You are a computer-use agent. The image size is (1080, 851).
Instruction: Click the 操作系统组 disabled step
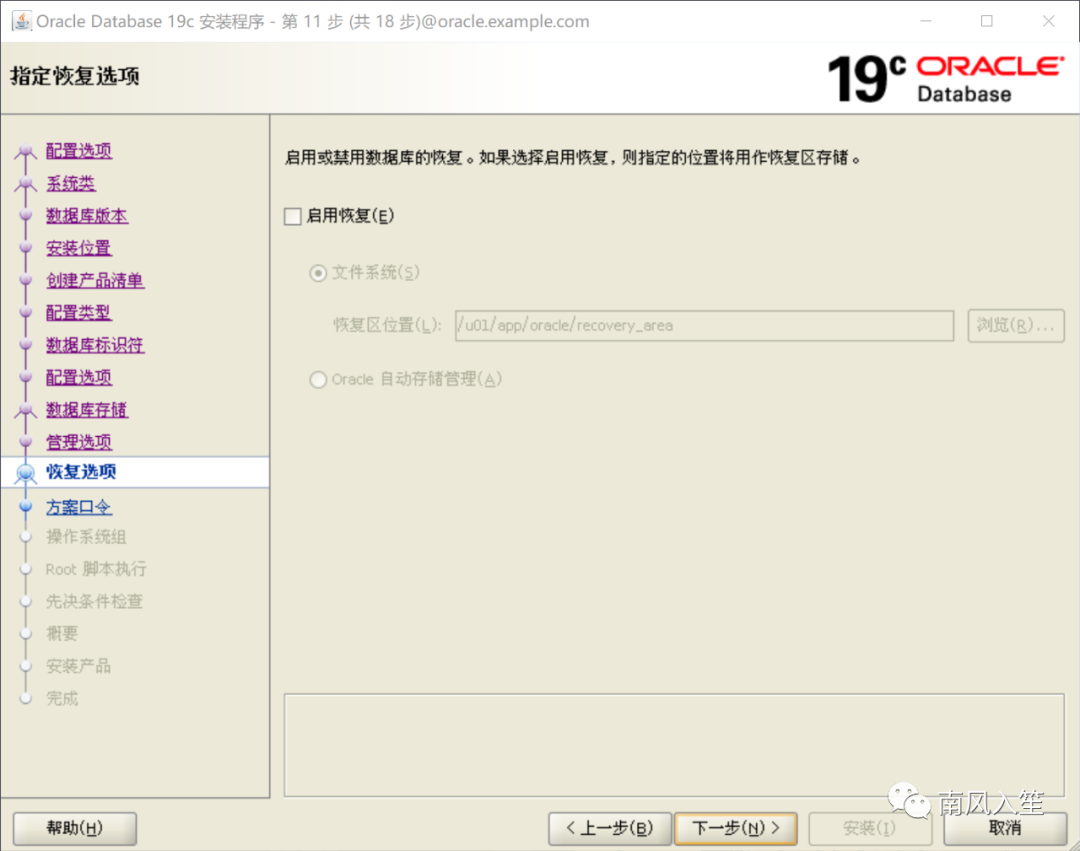(x=86, y=537)
